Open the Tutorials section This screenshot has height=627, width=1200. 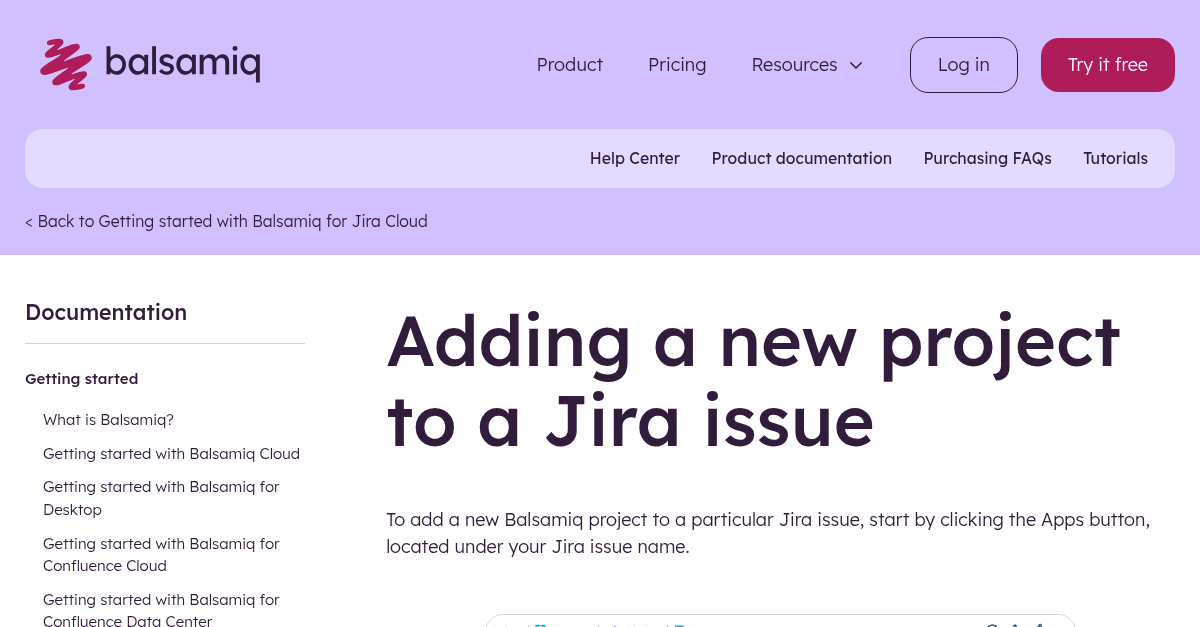[1115, 158]
